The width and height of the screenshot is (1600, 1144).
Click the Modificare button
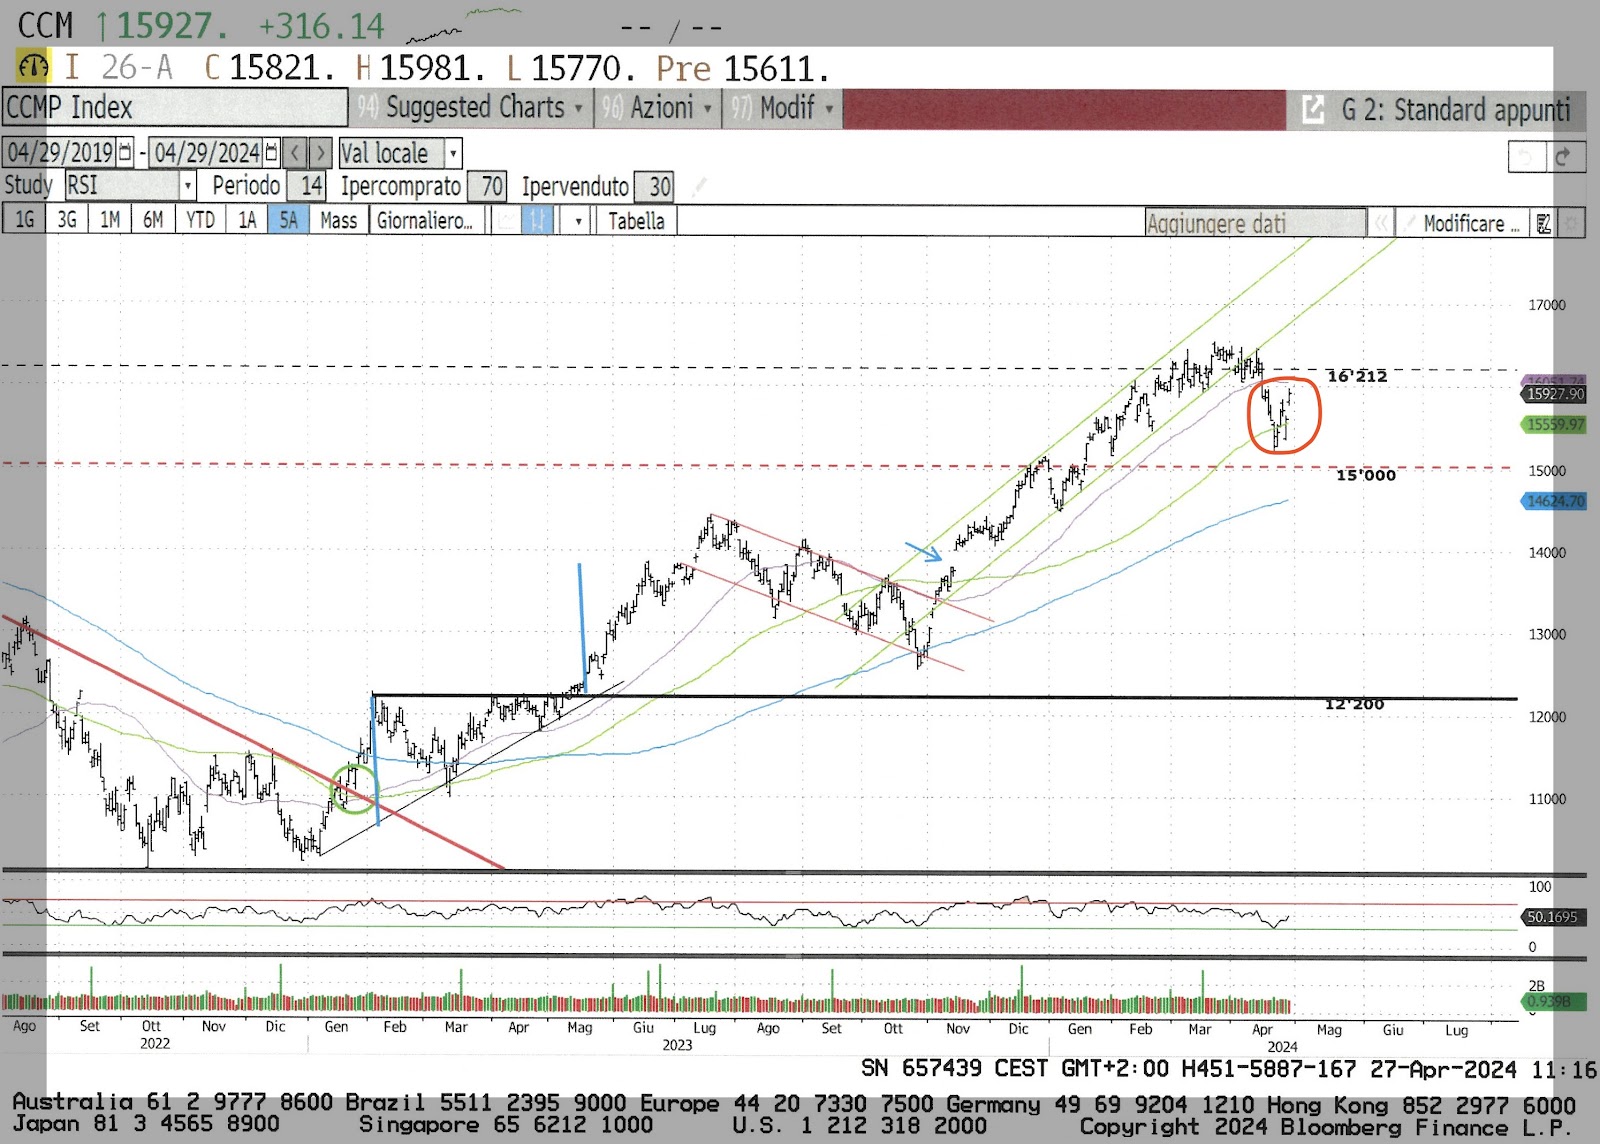[x=1462, y=223]
